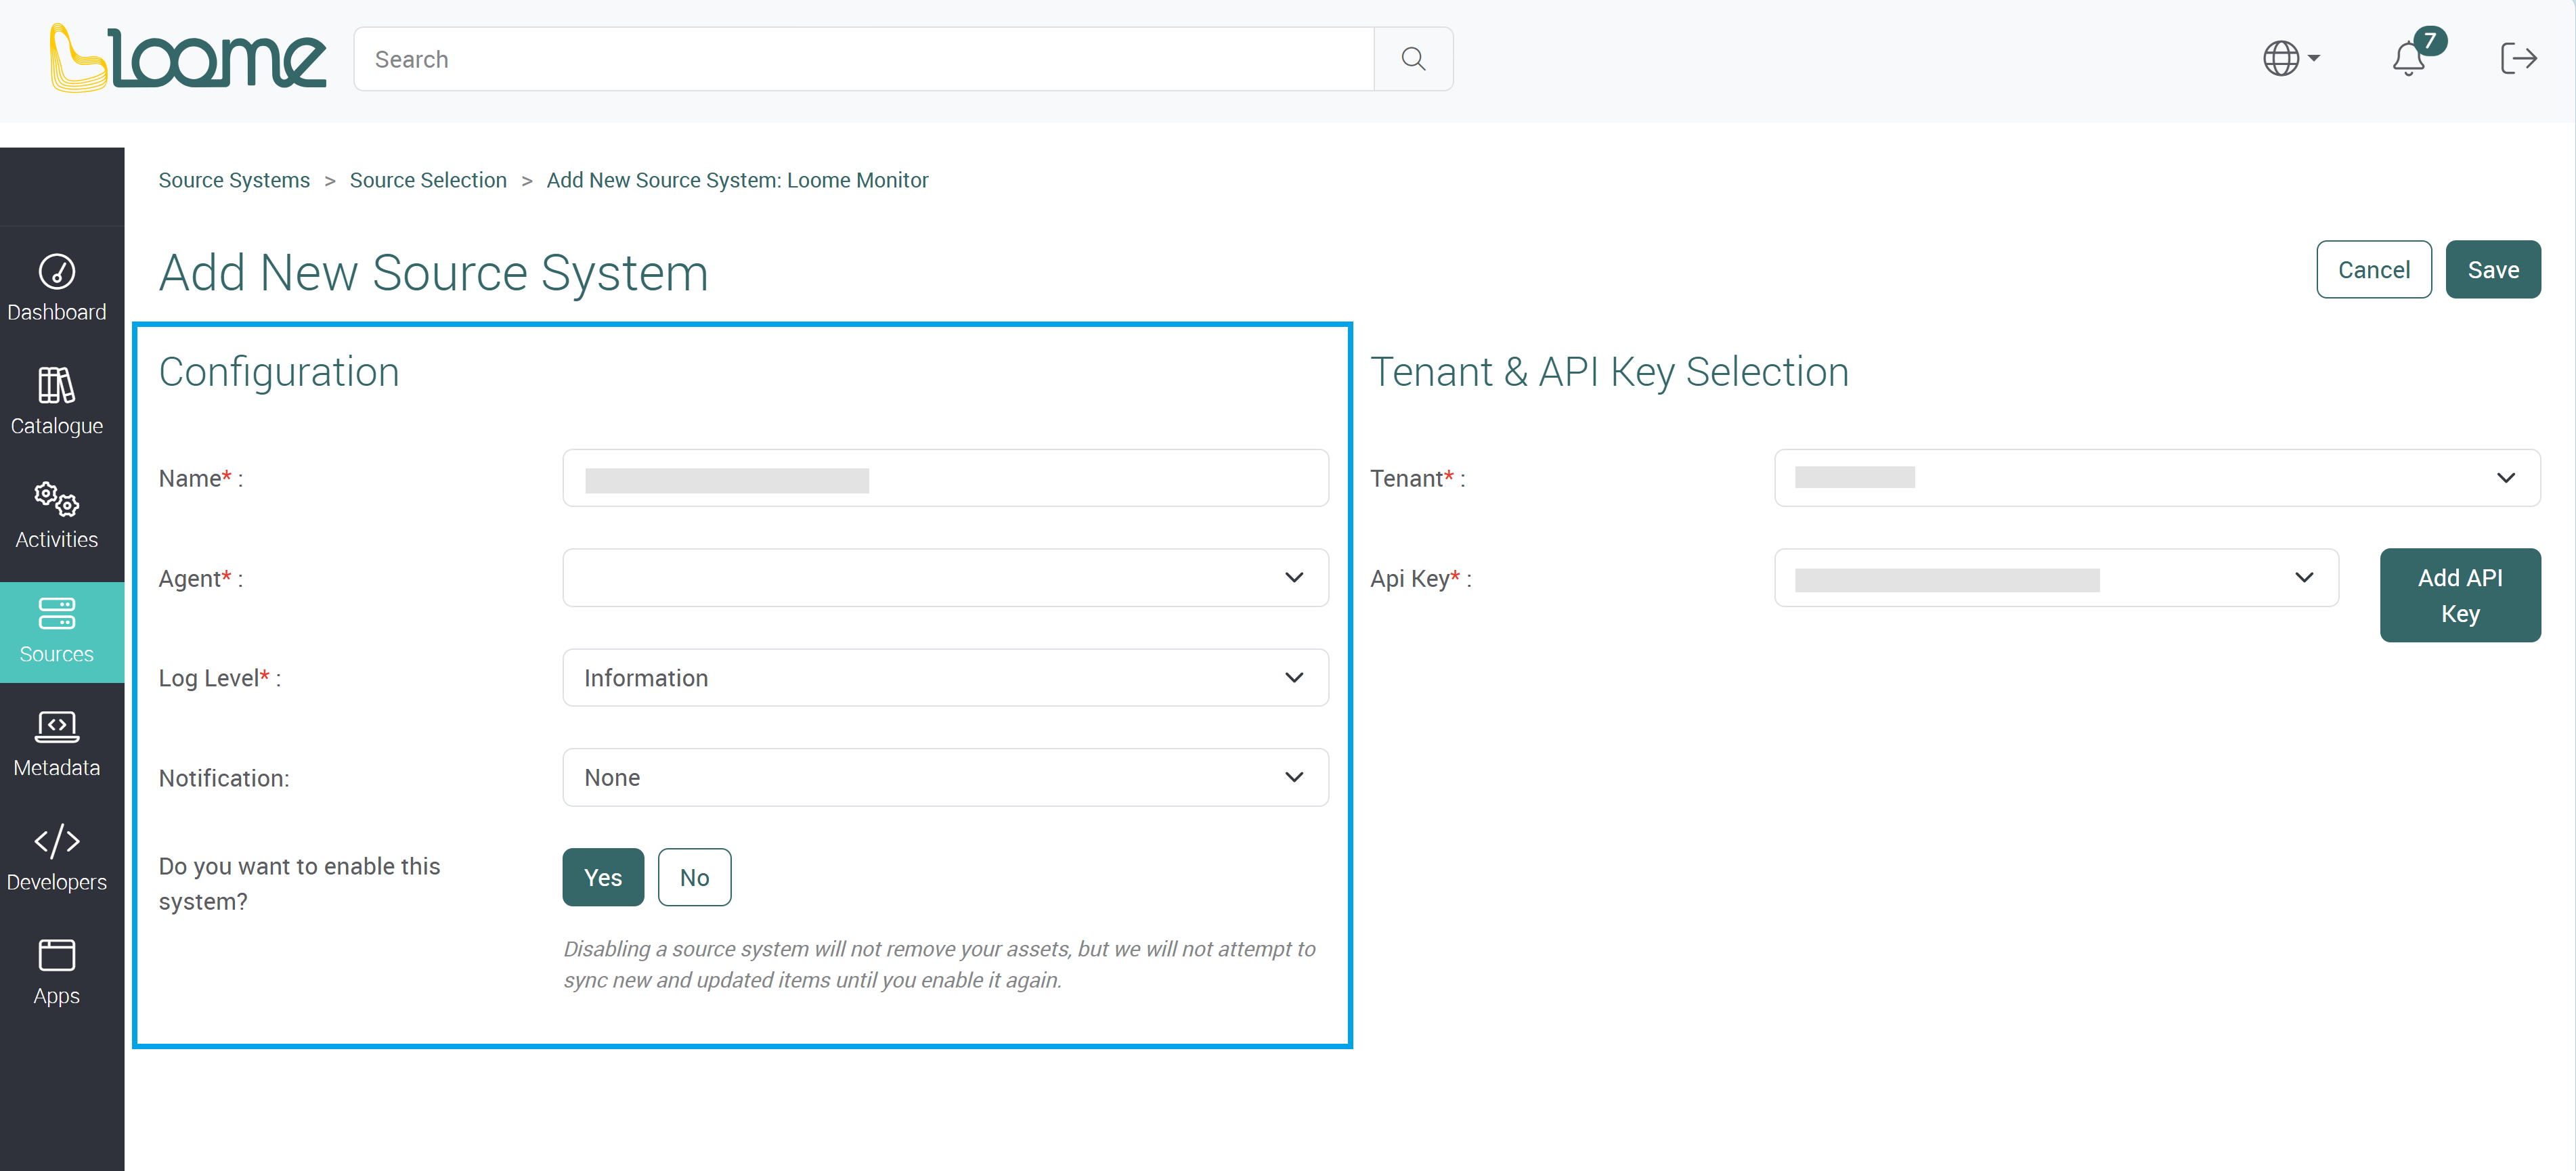Open the Developers code icon in sidebar
Viewport: 2576px width, 1171px height.
[x=57, y=841]
